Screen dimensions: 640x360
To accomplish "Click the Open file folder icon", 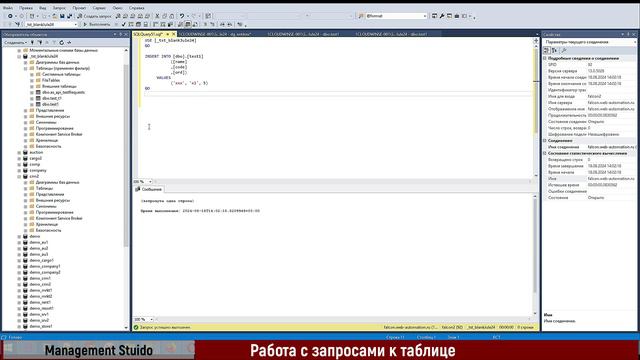I will pyautogui.click(x=55, y=16).
